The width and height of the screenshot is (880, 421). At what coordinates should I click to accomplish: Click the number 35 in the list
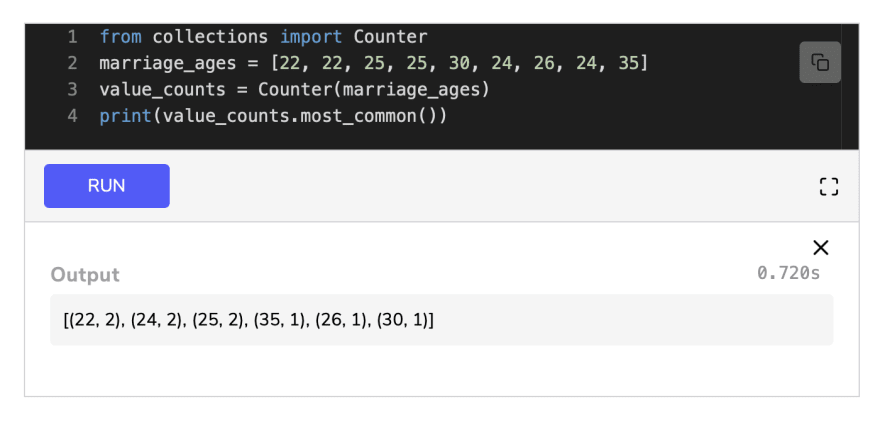(628, 63)
